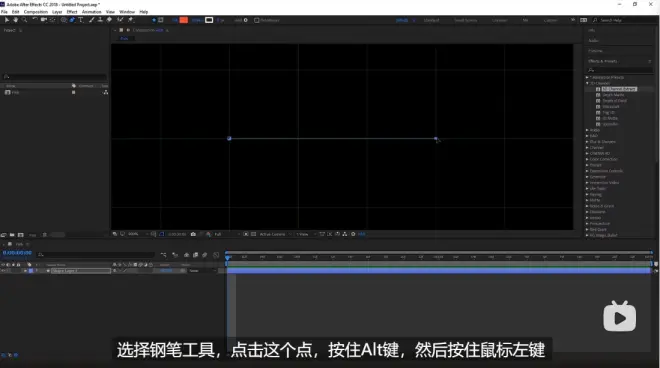Click the orange Fill color swatch

click(184, 20)
